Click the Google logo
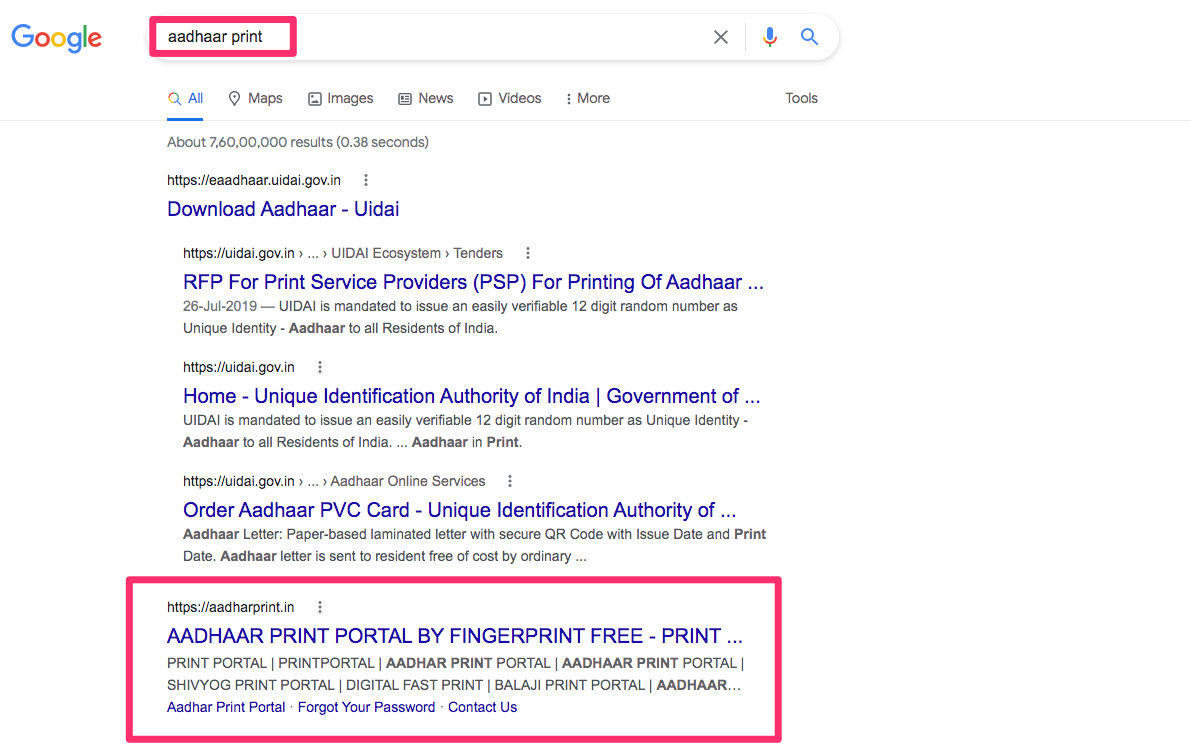The height and width of the screenshot is (747, 1191). (56, 37)
